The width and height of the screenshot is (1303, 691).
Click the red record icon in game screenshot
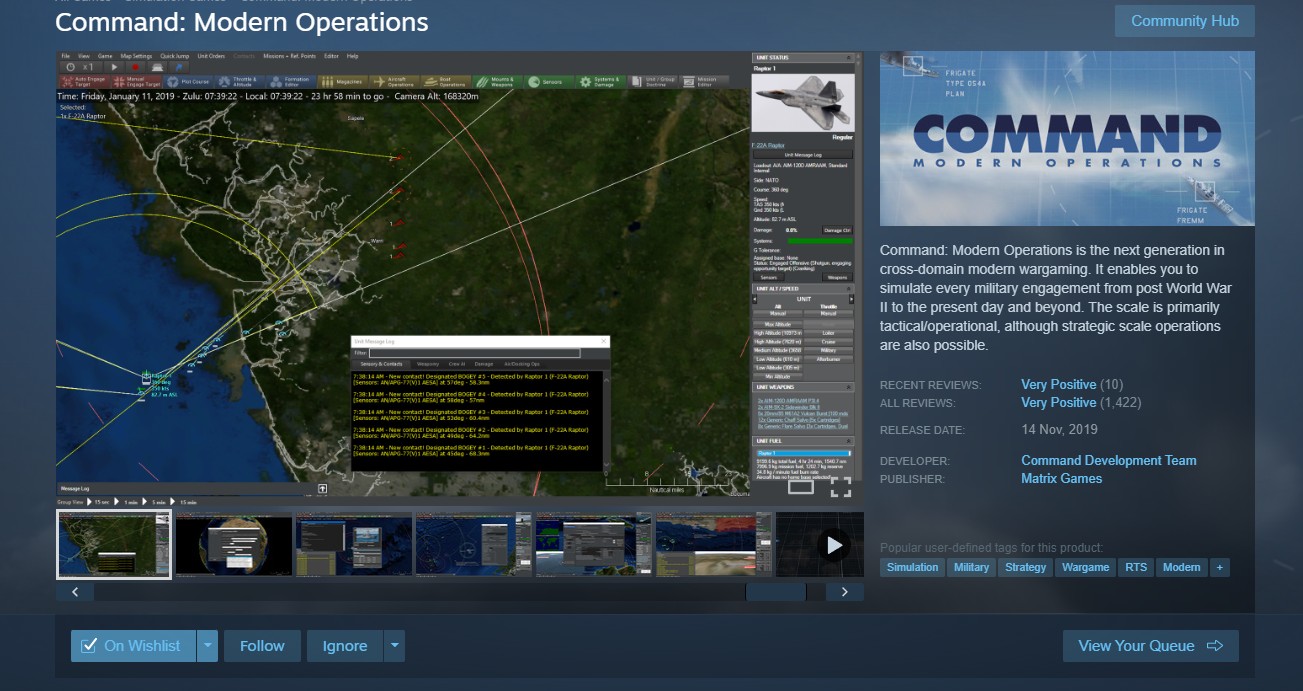135,67
